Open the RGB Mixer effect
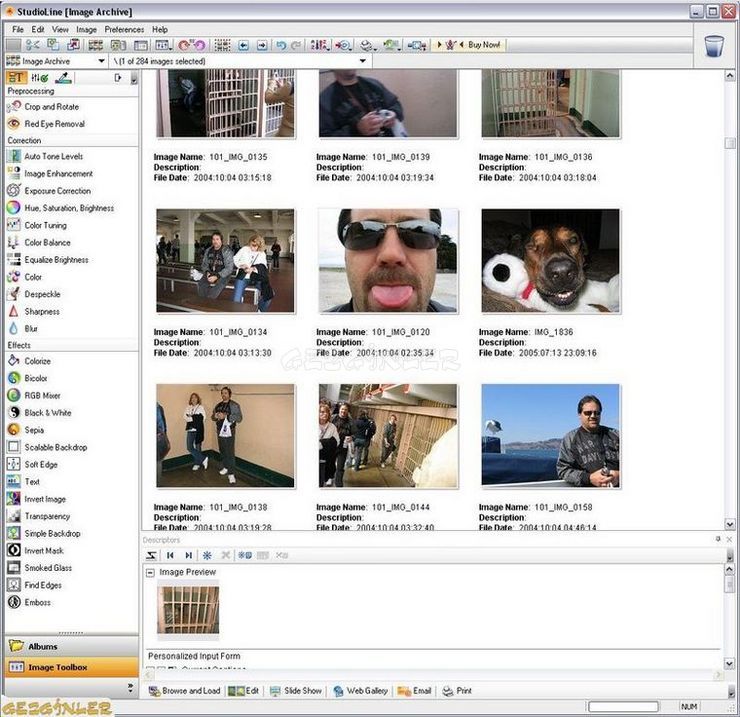The image size is (740, 717). pyautogui.click(x=34, y=396)
